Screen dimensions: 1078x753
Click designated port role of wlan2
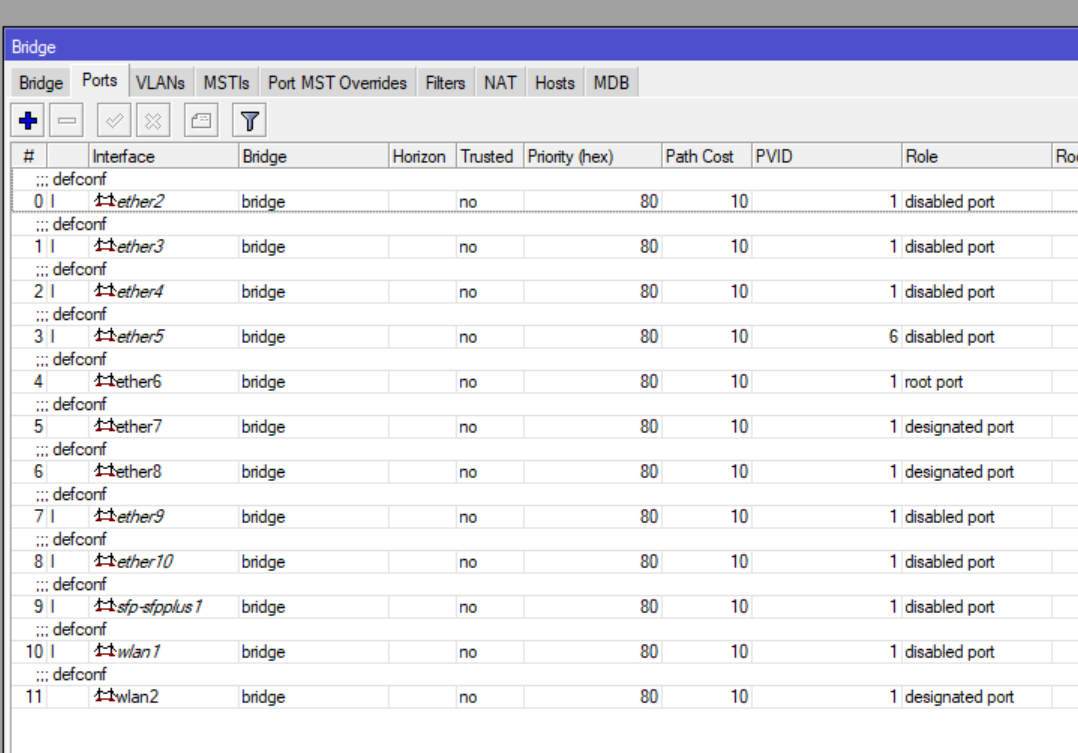coord(959,697)
